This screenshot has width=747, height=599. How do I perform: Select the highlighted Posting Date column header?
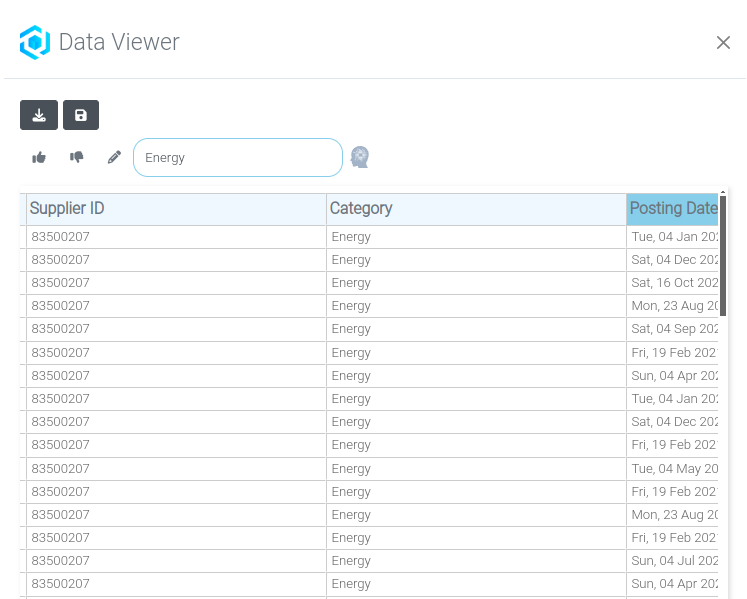(x=672, y=209)
